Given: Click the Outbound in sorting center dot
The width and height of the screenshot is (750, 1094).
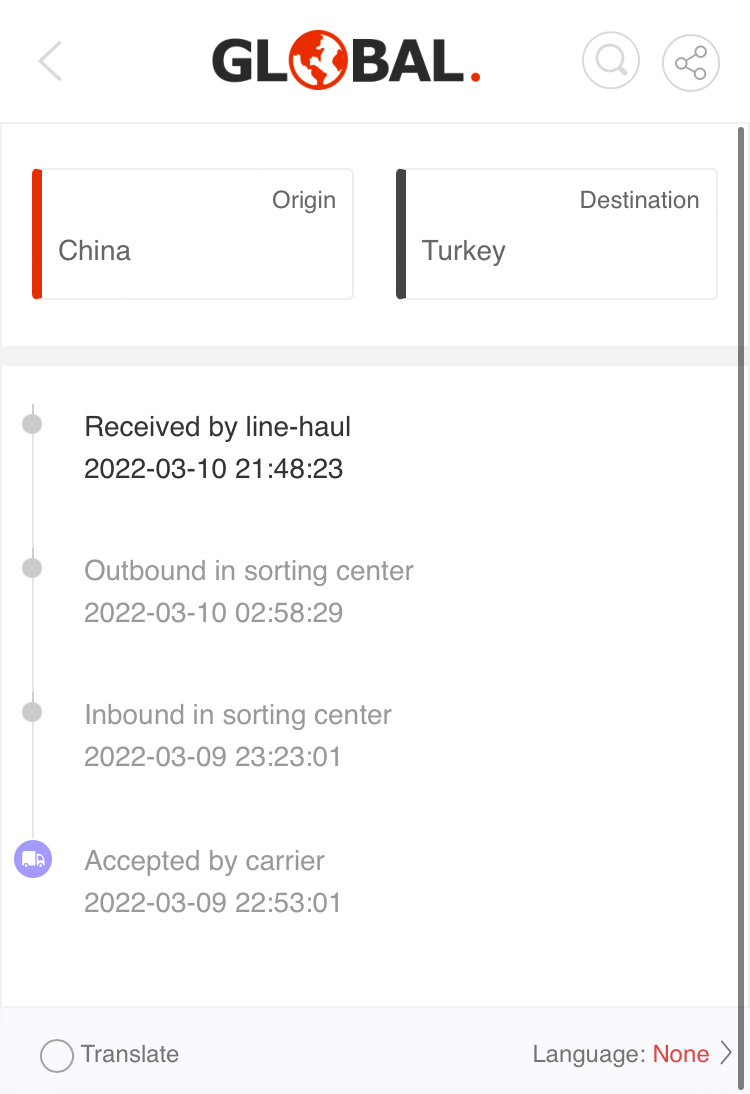Looking at the screenshot, I should [32, 568].
